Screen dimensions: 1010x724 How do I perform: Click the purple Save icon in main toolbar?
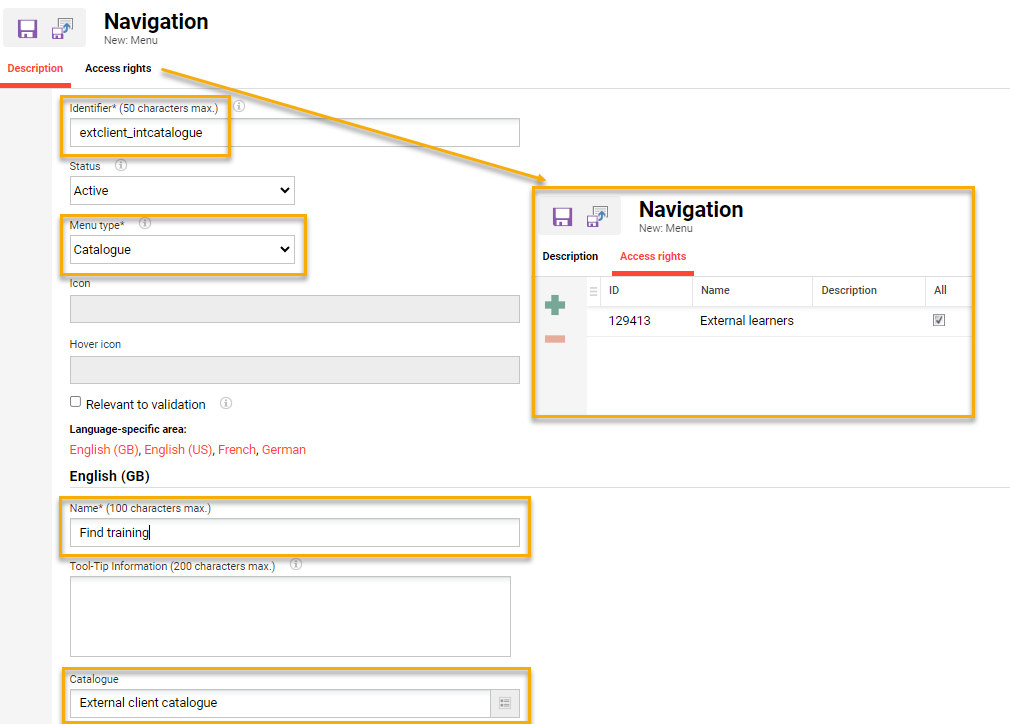point(27,29)
